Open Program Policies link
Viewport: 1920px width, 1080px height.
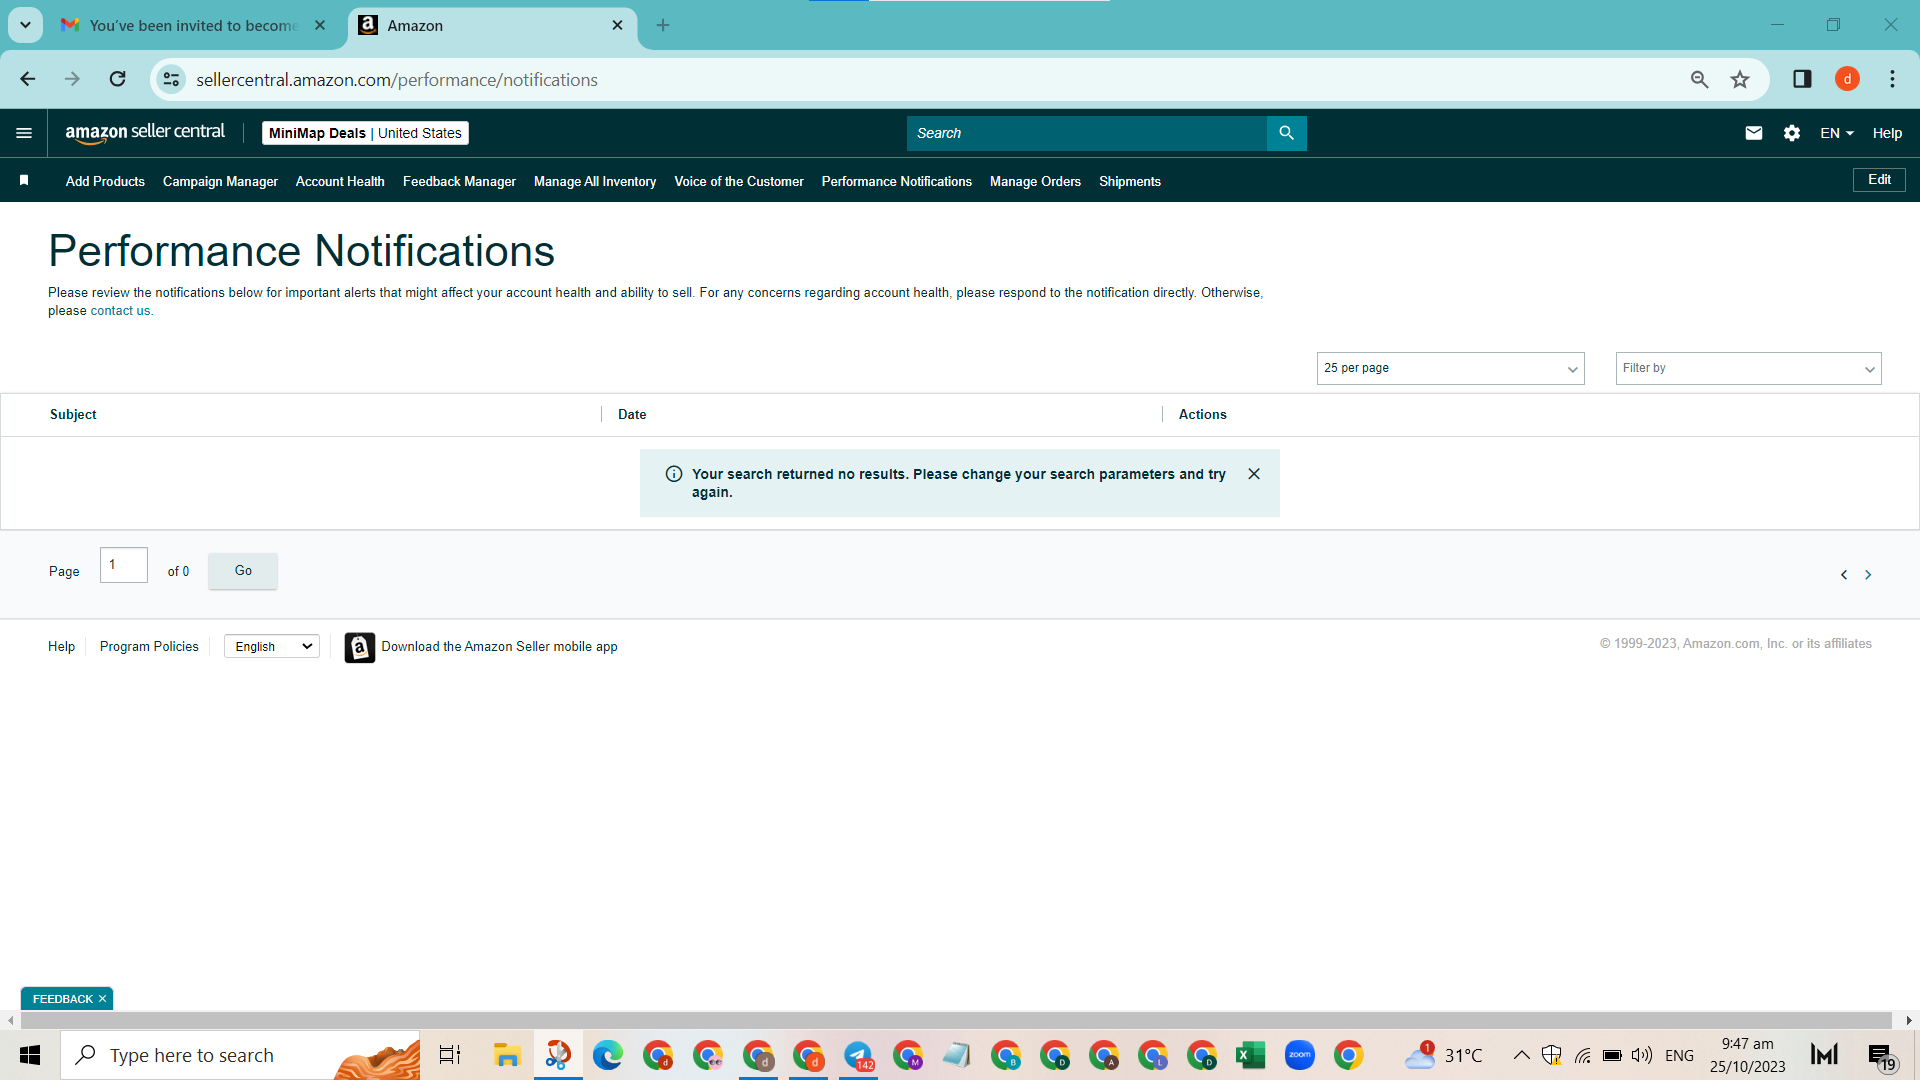coord(149,647)
